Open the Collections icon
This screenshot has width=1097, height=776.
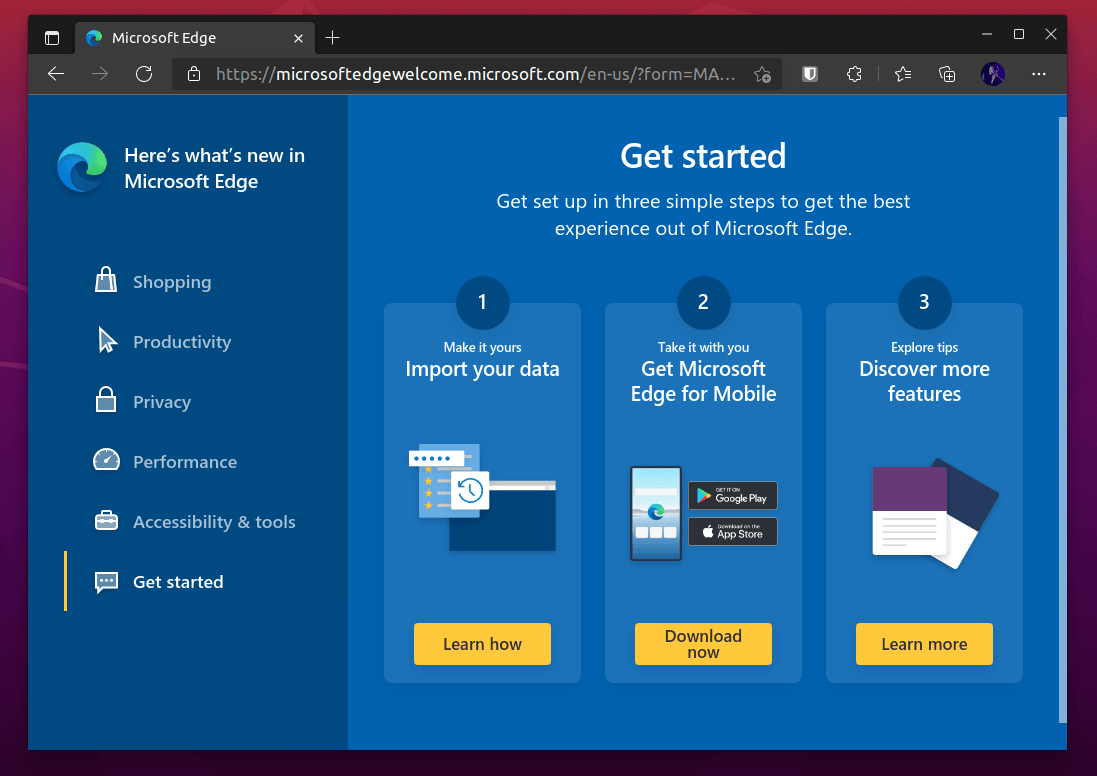(x=947, y=74)
